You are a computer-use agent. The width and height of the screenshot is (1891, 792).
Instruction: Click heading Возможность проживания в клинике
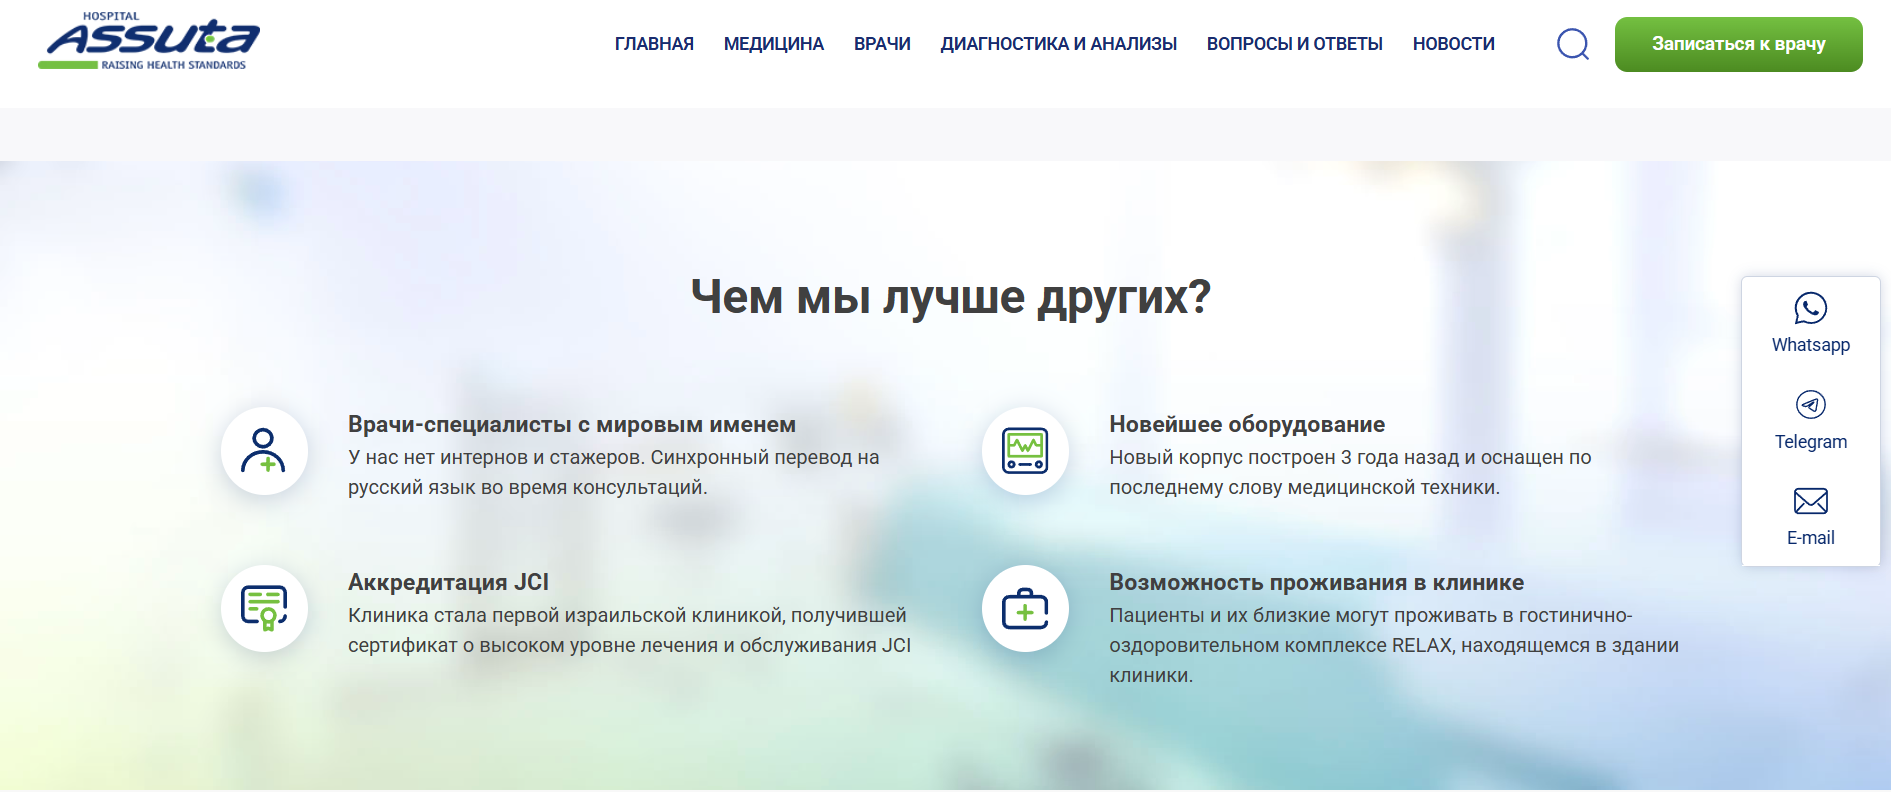pos(1317,582)
